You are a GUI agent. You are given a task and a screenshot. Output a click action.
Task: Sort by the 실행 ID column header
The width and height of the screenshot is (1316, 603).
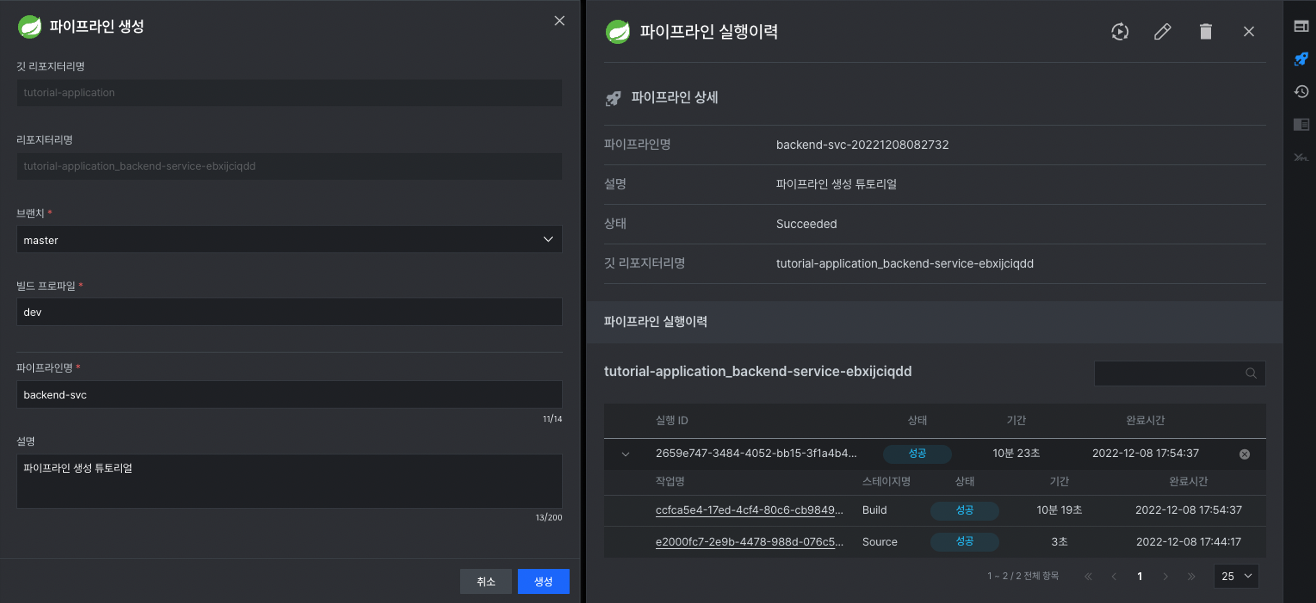[672, 421]
